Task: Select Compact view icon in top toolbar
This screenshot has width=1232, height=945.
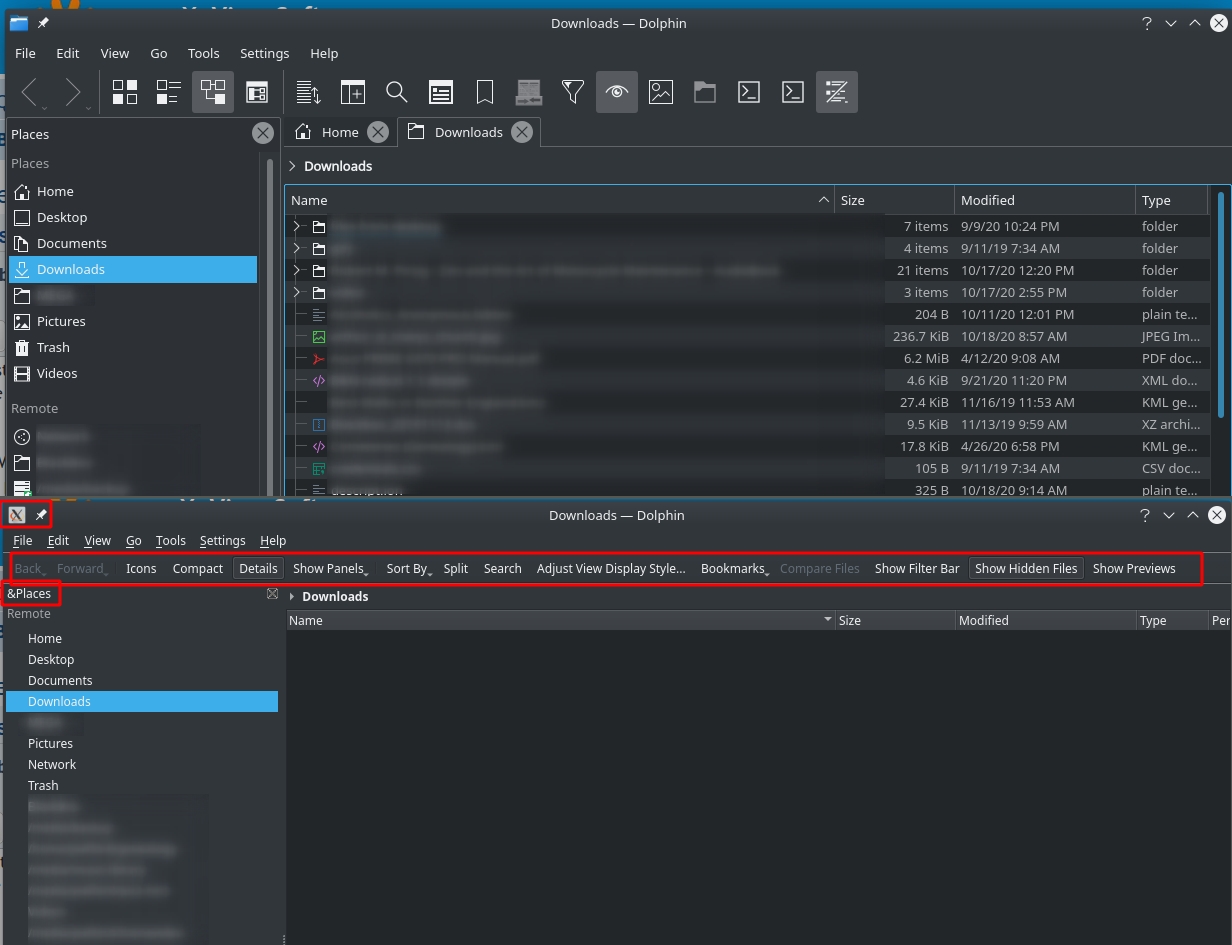Action: point(169,92)
